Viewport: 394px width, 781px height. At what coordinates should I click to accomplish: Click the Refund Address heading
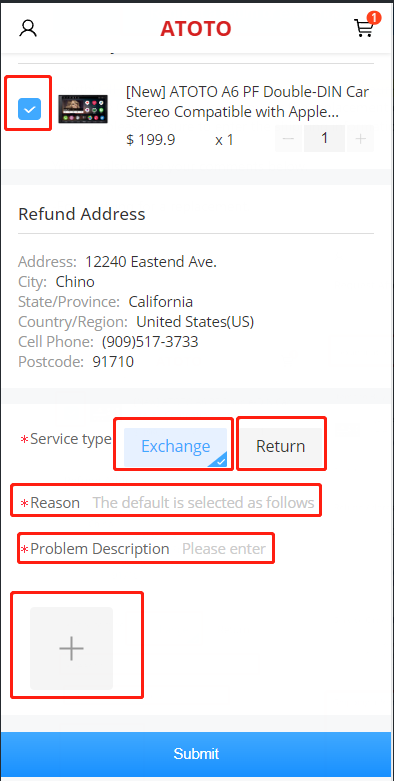pyautogui.click(x=82, y=214)
